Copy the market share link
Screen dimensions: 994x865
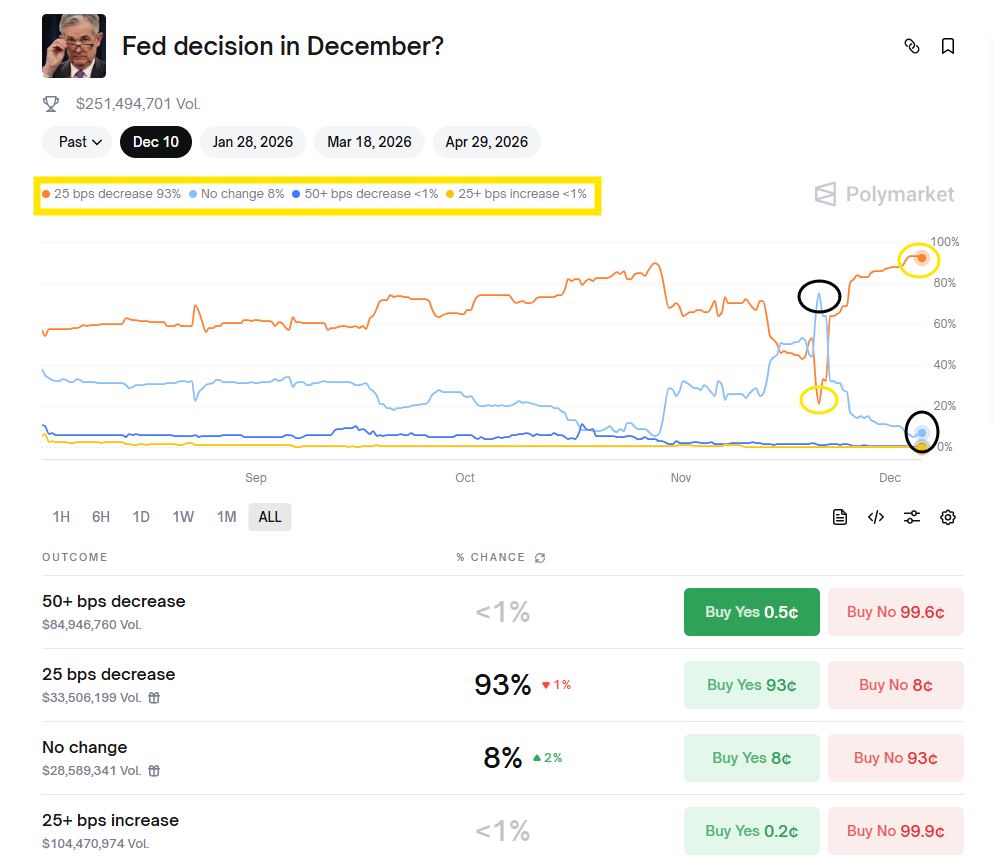(x=911, y=46)
